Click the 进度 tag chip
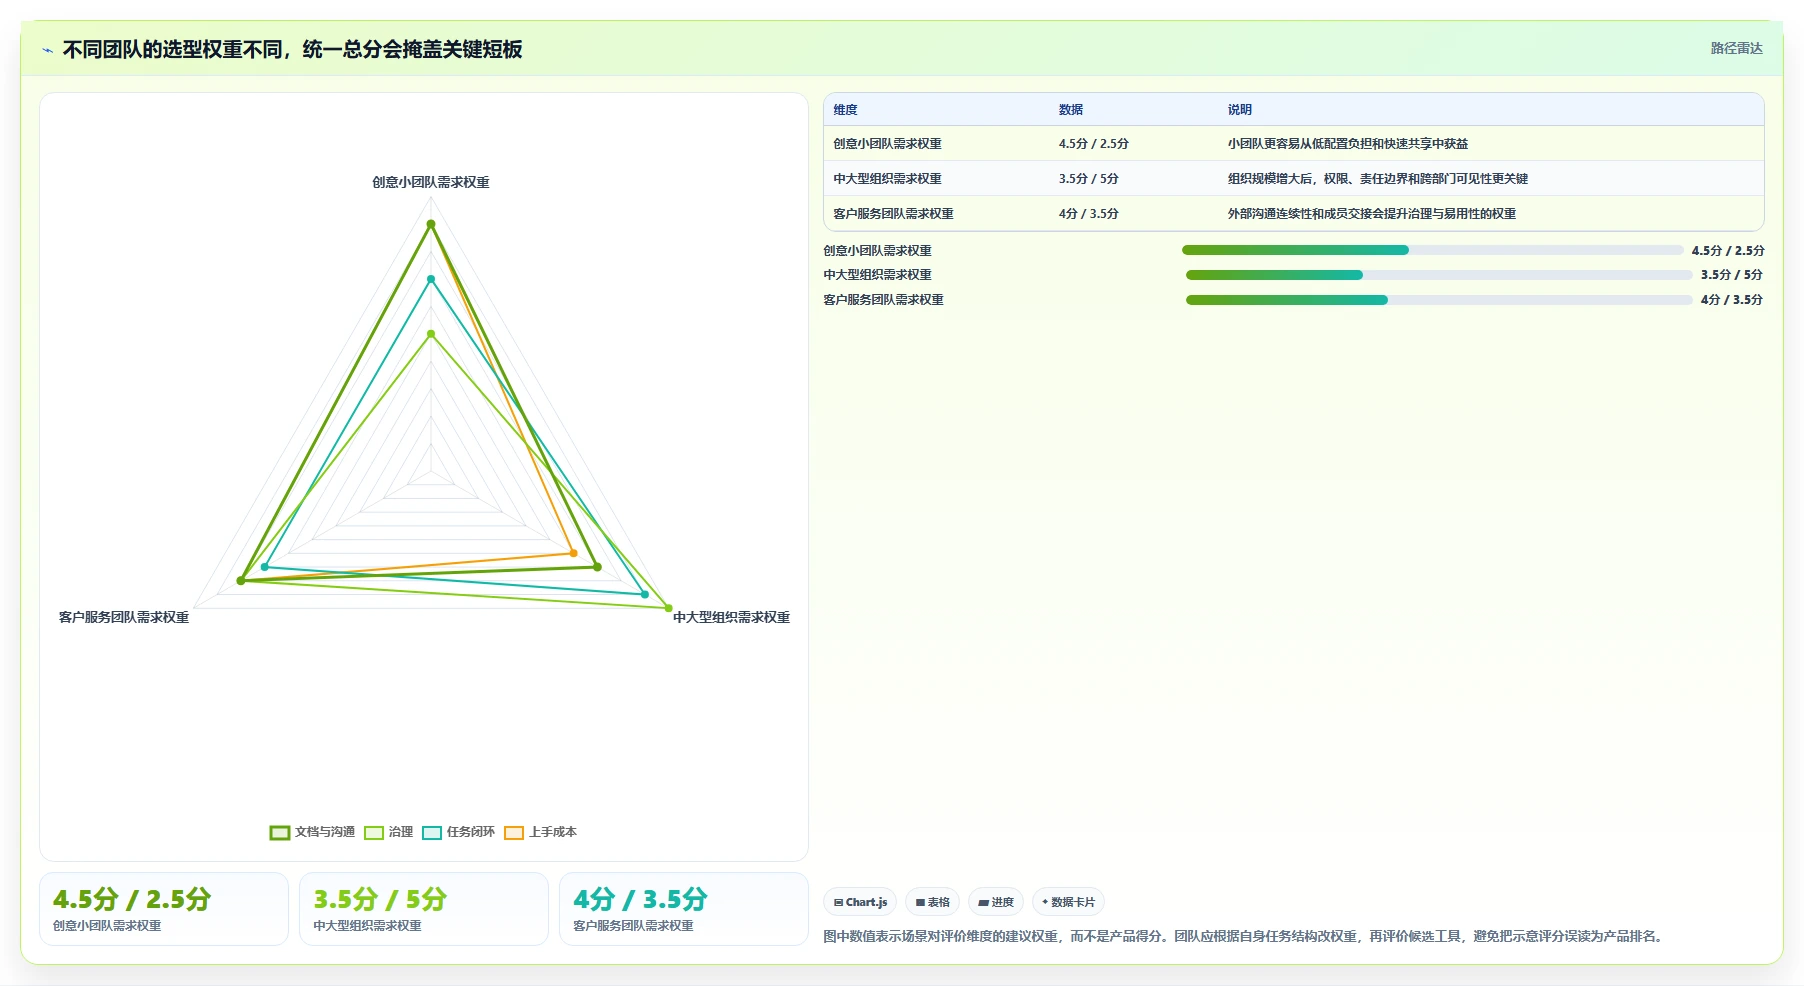 pos(996,902)
